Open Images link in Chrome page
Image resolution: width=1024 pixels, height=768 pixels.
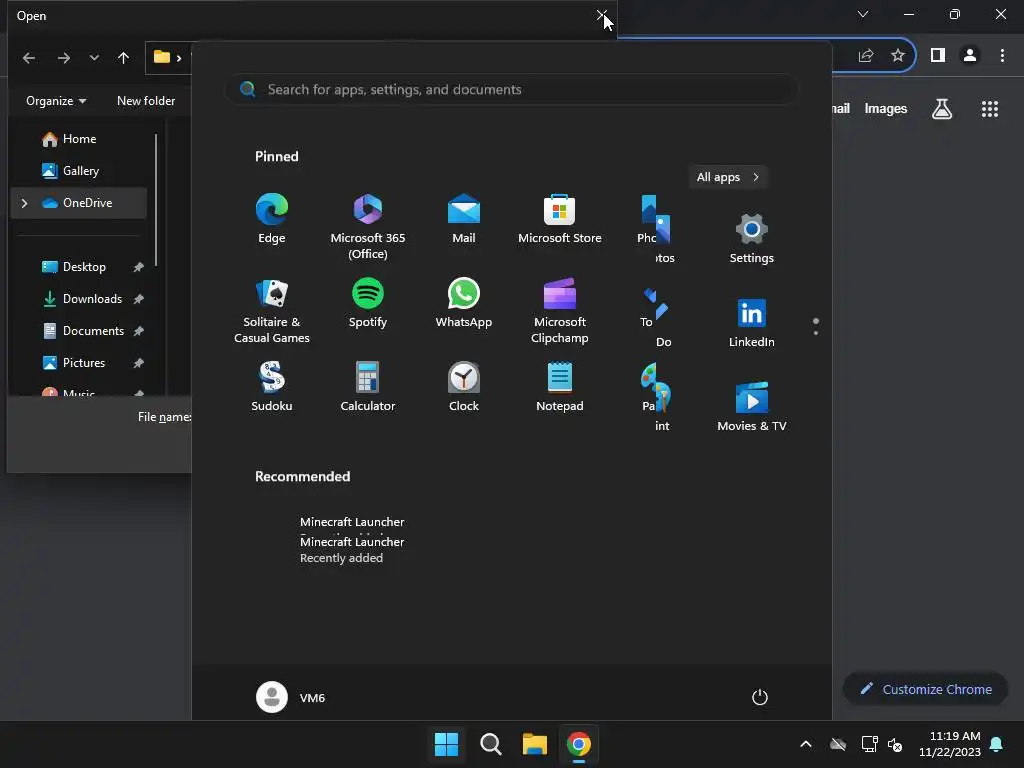886,108
